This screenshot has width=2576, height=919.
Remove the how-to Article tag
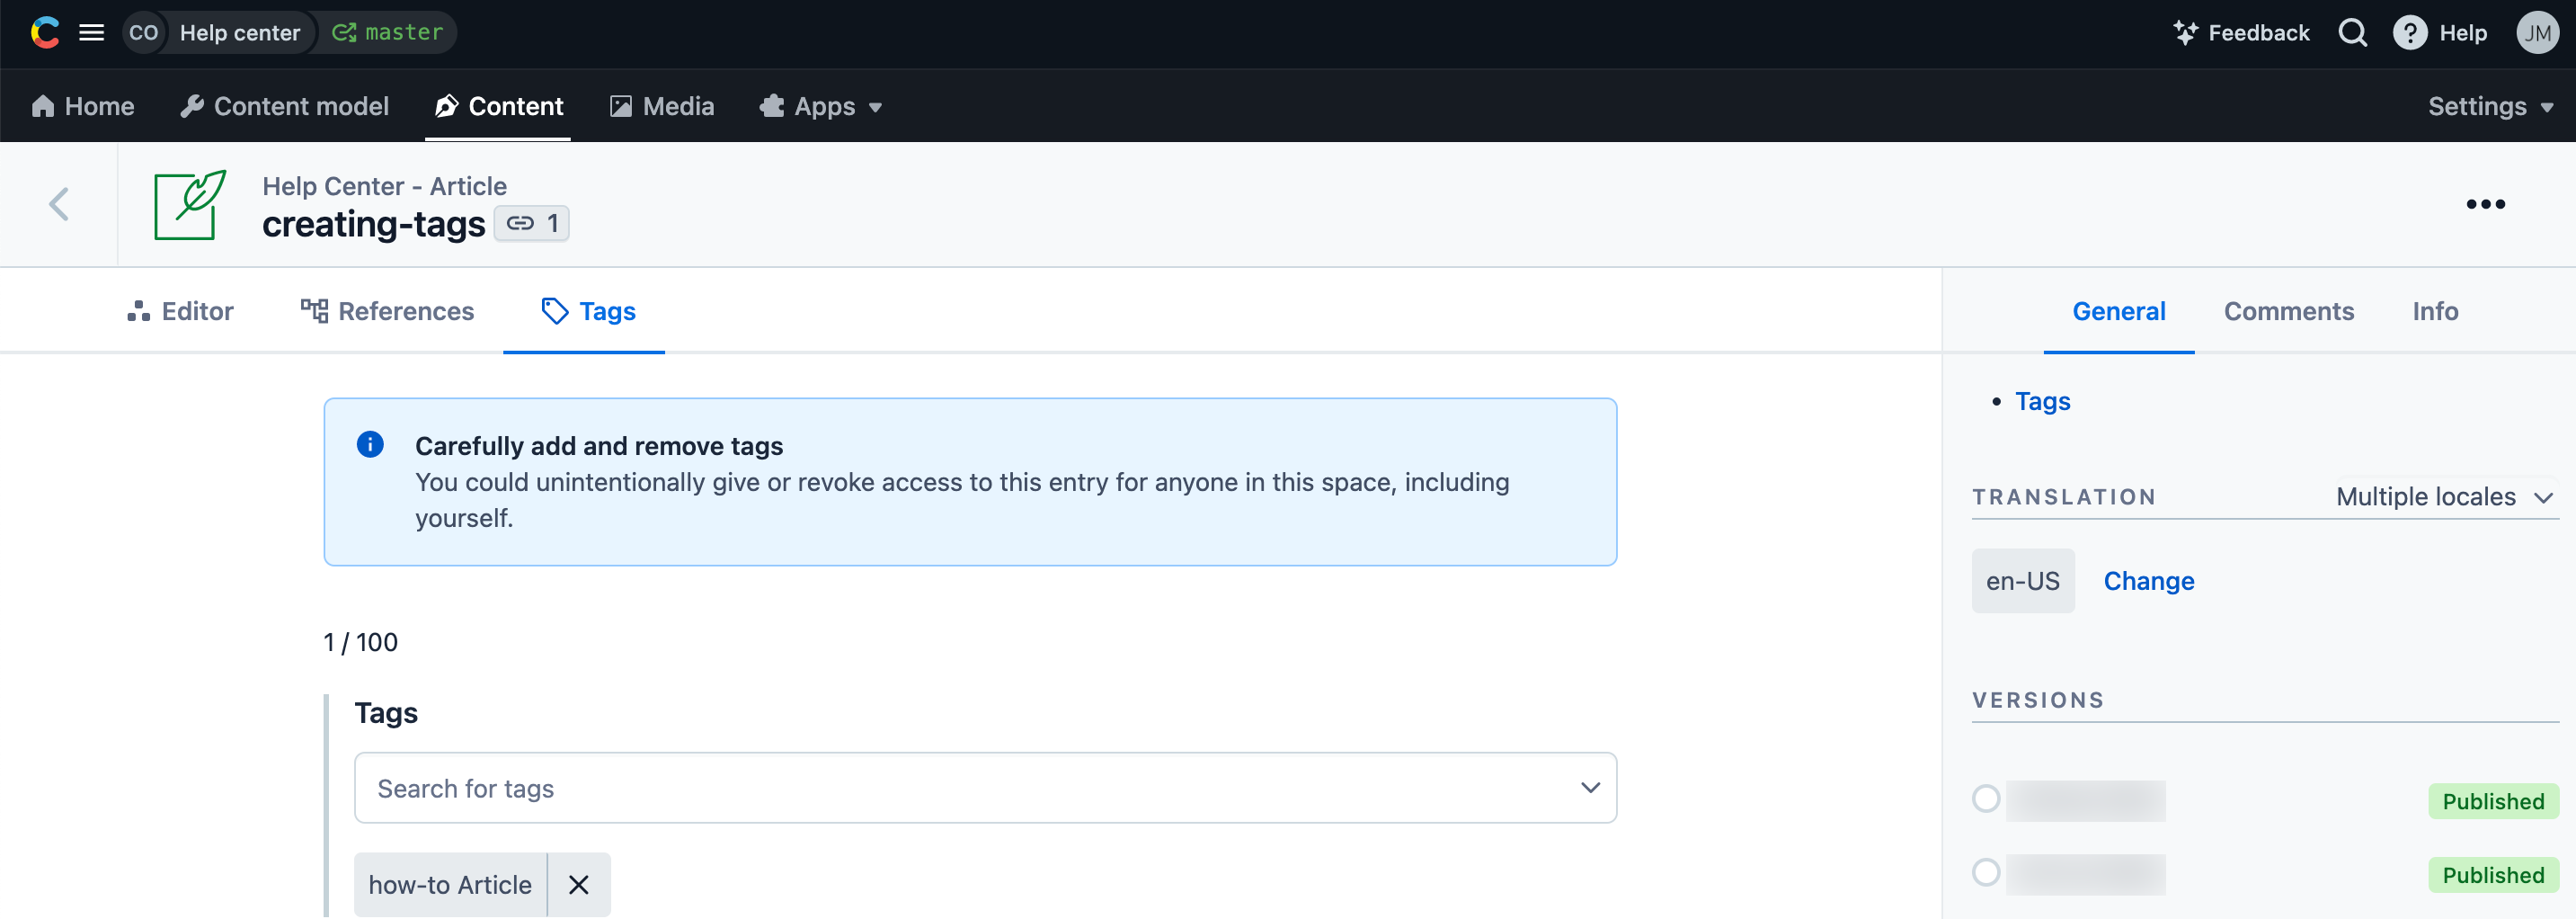[x=578, y=884]
